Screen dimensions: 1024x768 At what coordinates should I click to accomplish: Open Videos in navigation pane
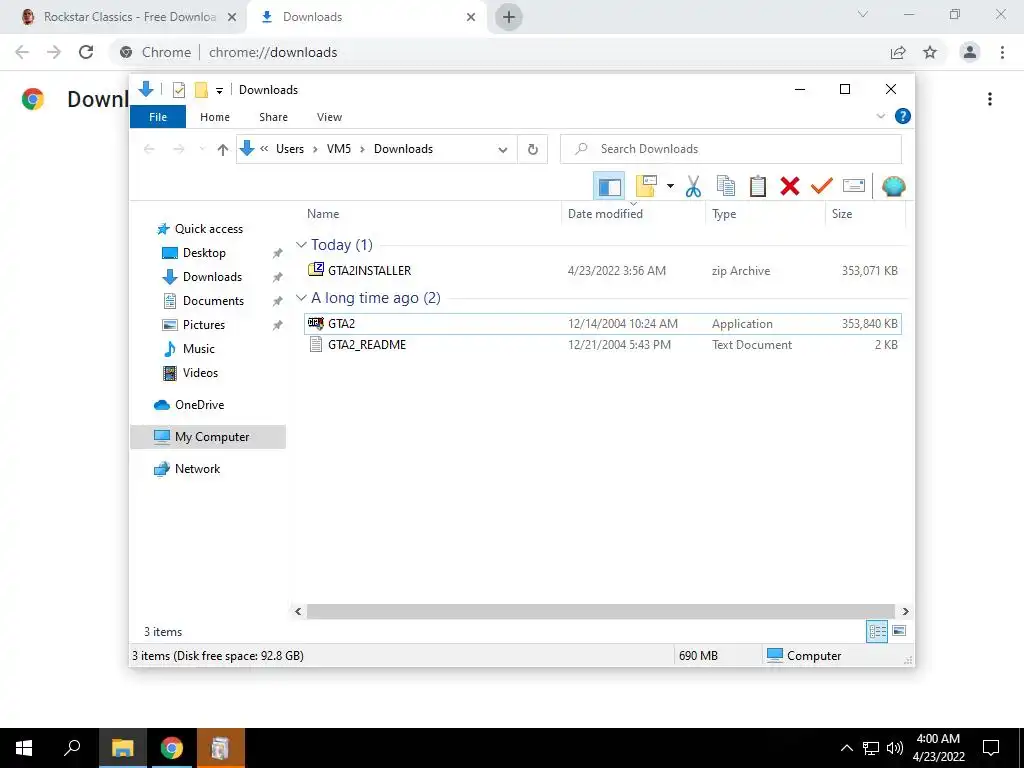[200, 373]
